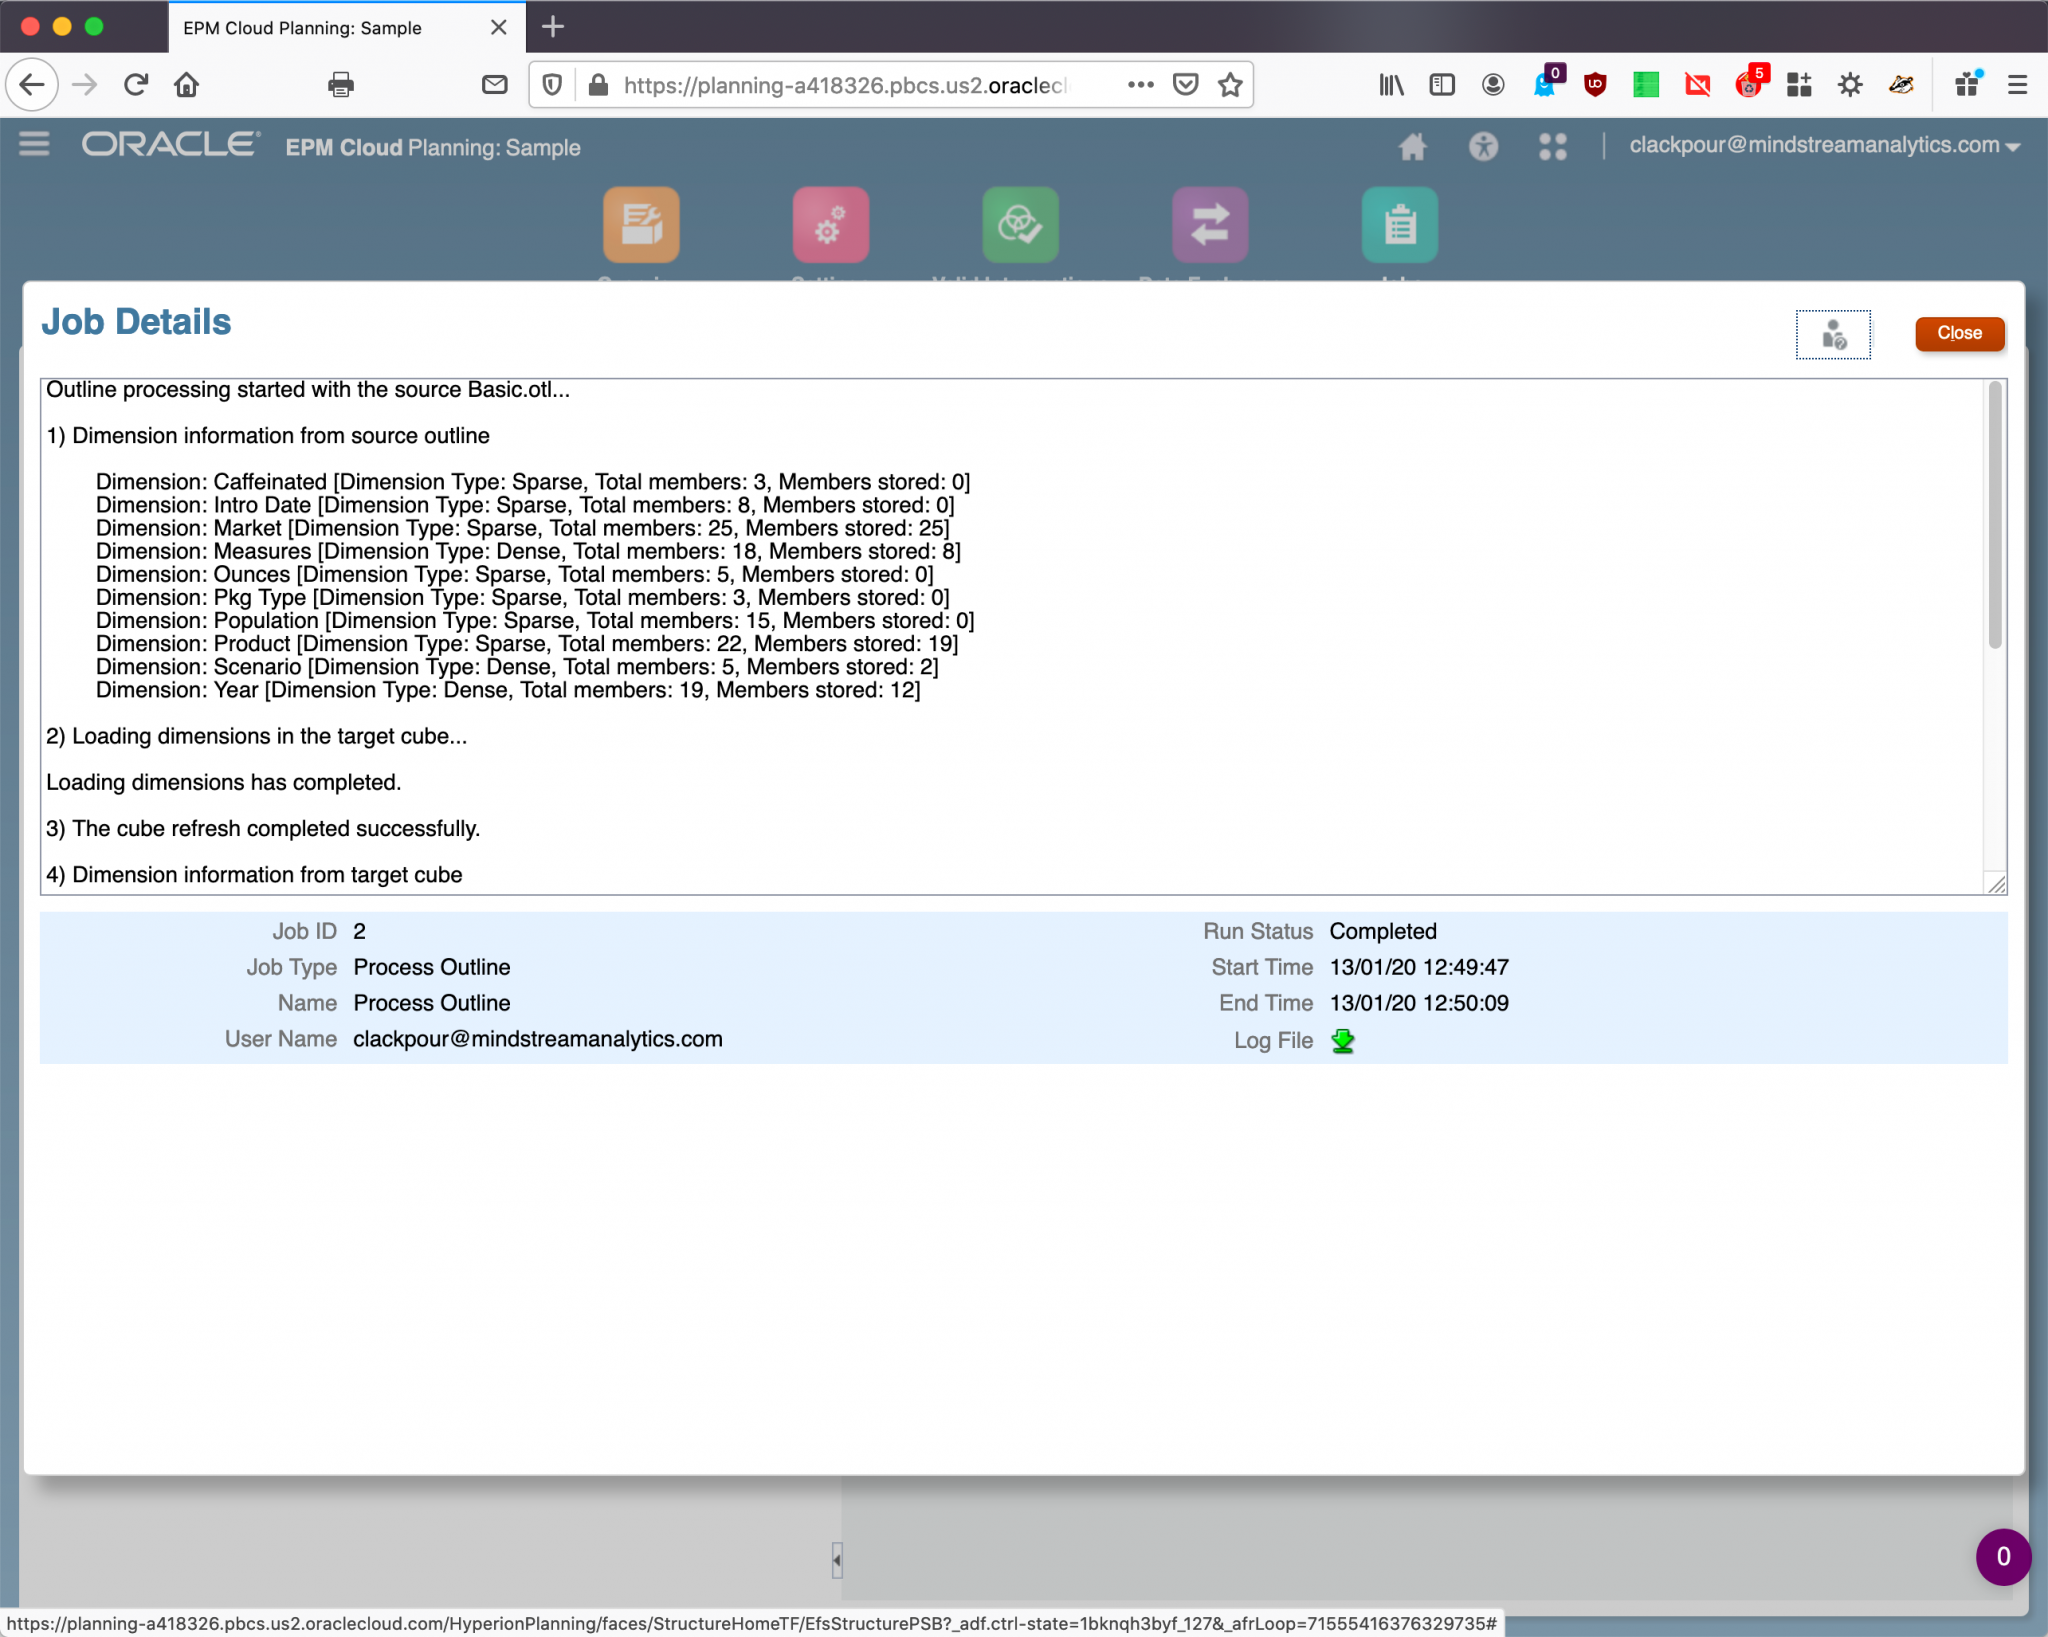Screen dimensions: 2048x1637
Task: Click the gift box extension icon
Action: [1968, 83]
